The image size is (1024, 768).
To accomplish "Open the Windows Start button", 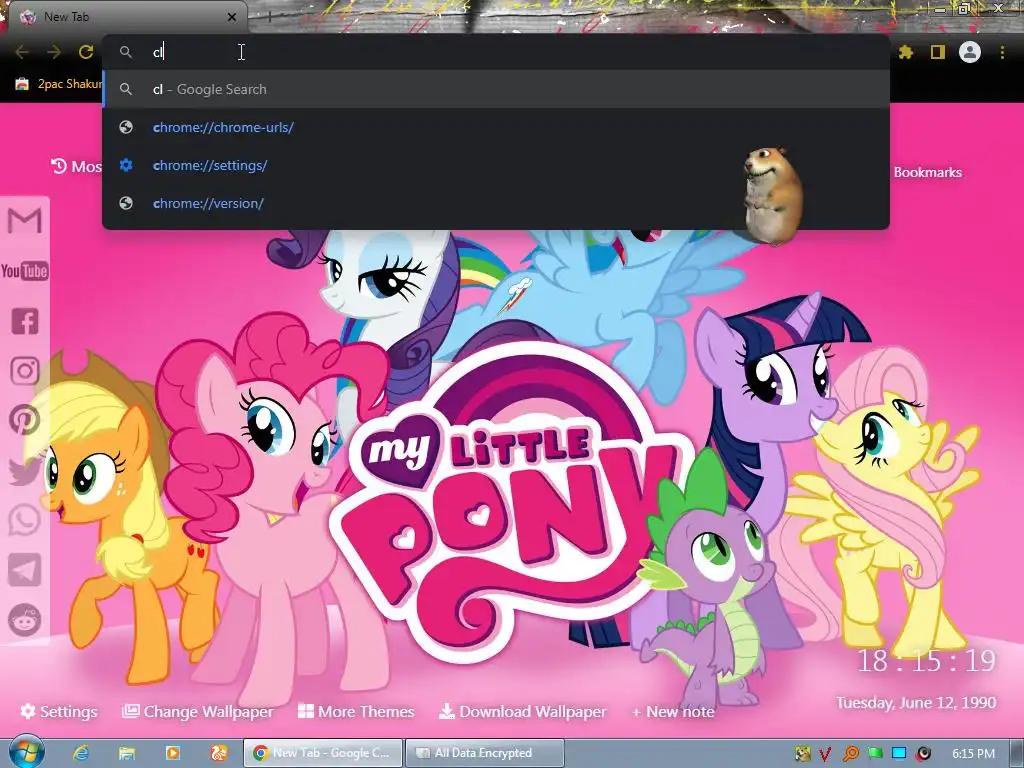I will pos(26,752).
